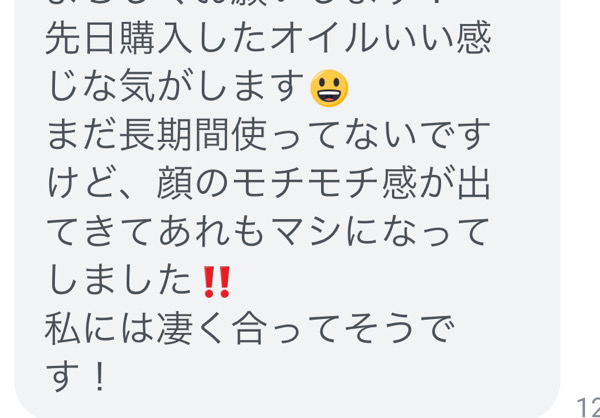Tap the phrase "使ってないです"
This screenshot has height=418, width=600.
(361, 136)
